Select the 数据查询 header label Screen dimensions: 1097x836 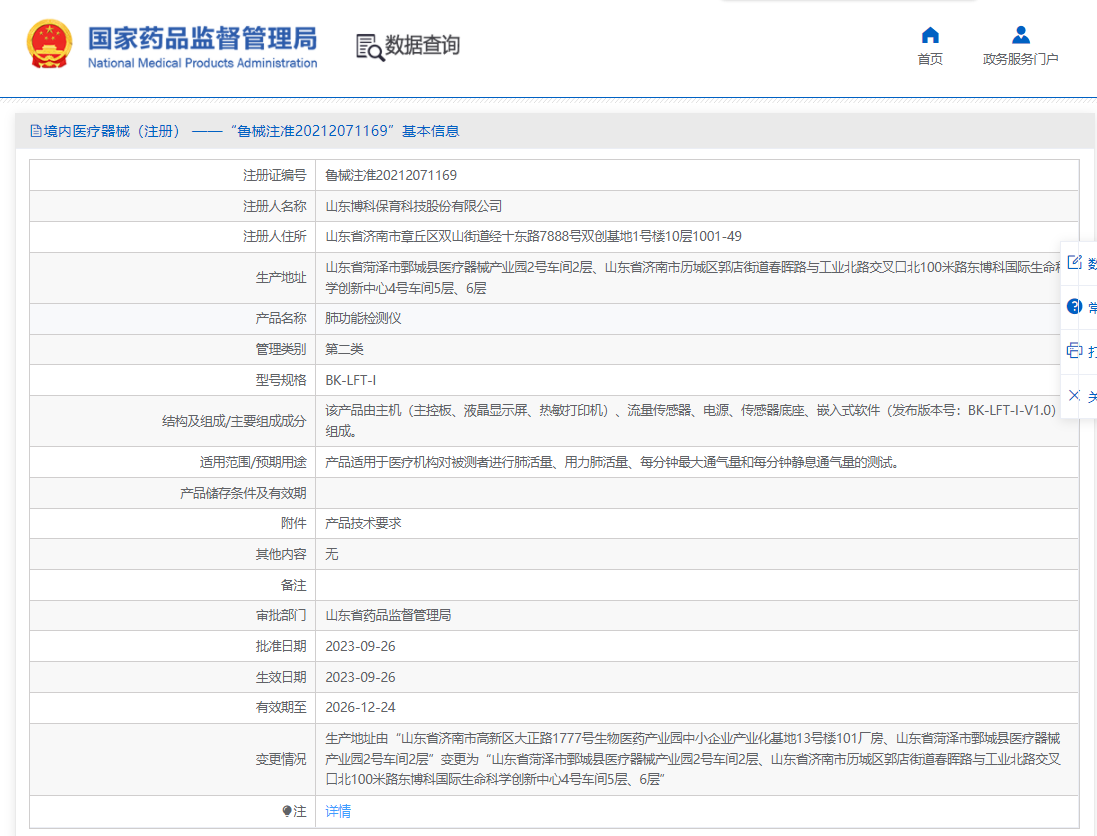coord(423,45)
